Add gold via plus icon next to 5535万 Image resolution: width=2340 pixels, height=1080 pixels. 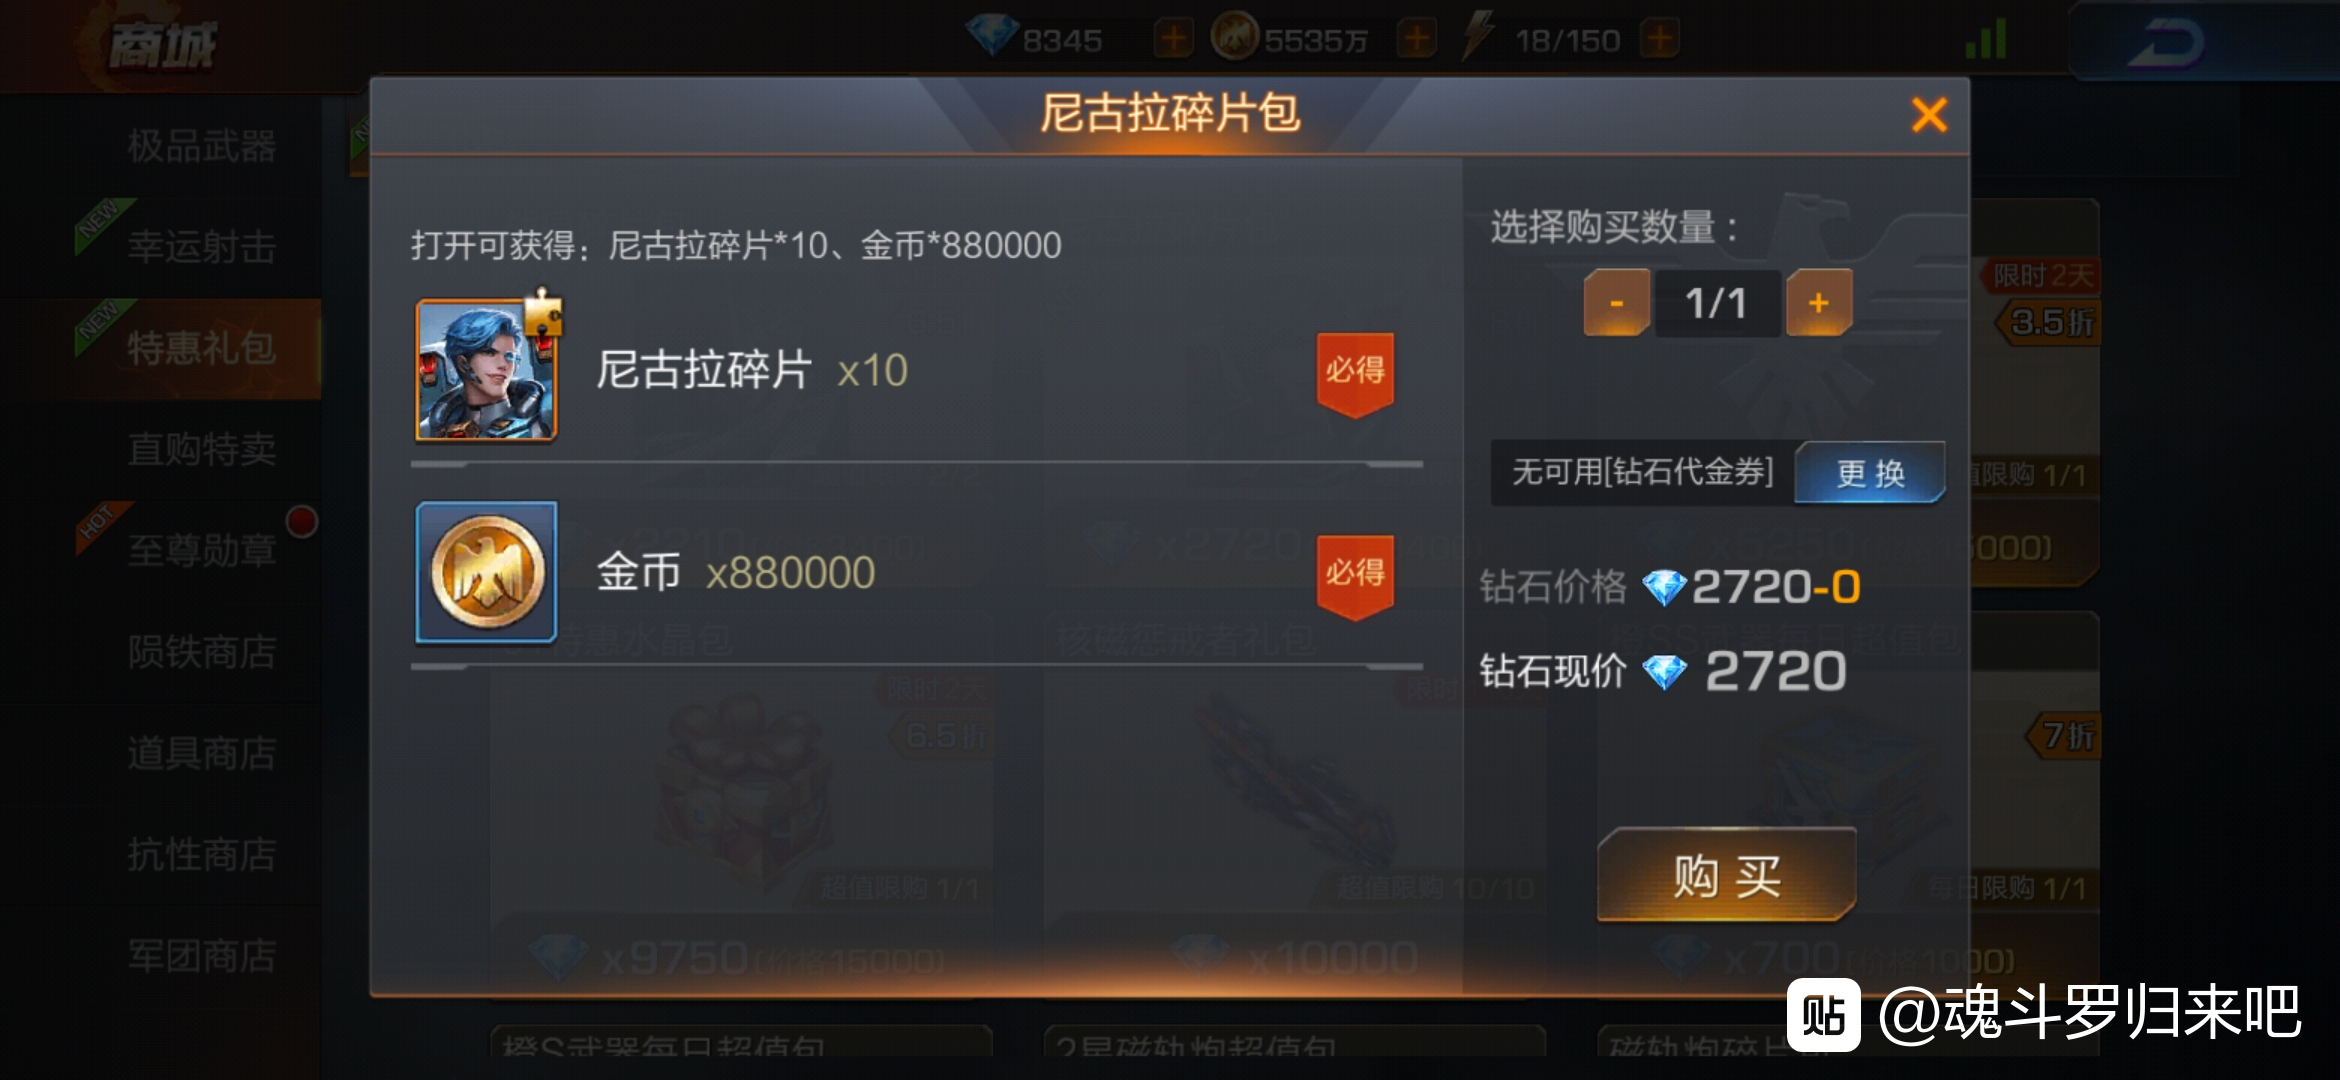point(1416,40)
